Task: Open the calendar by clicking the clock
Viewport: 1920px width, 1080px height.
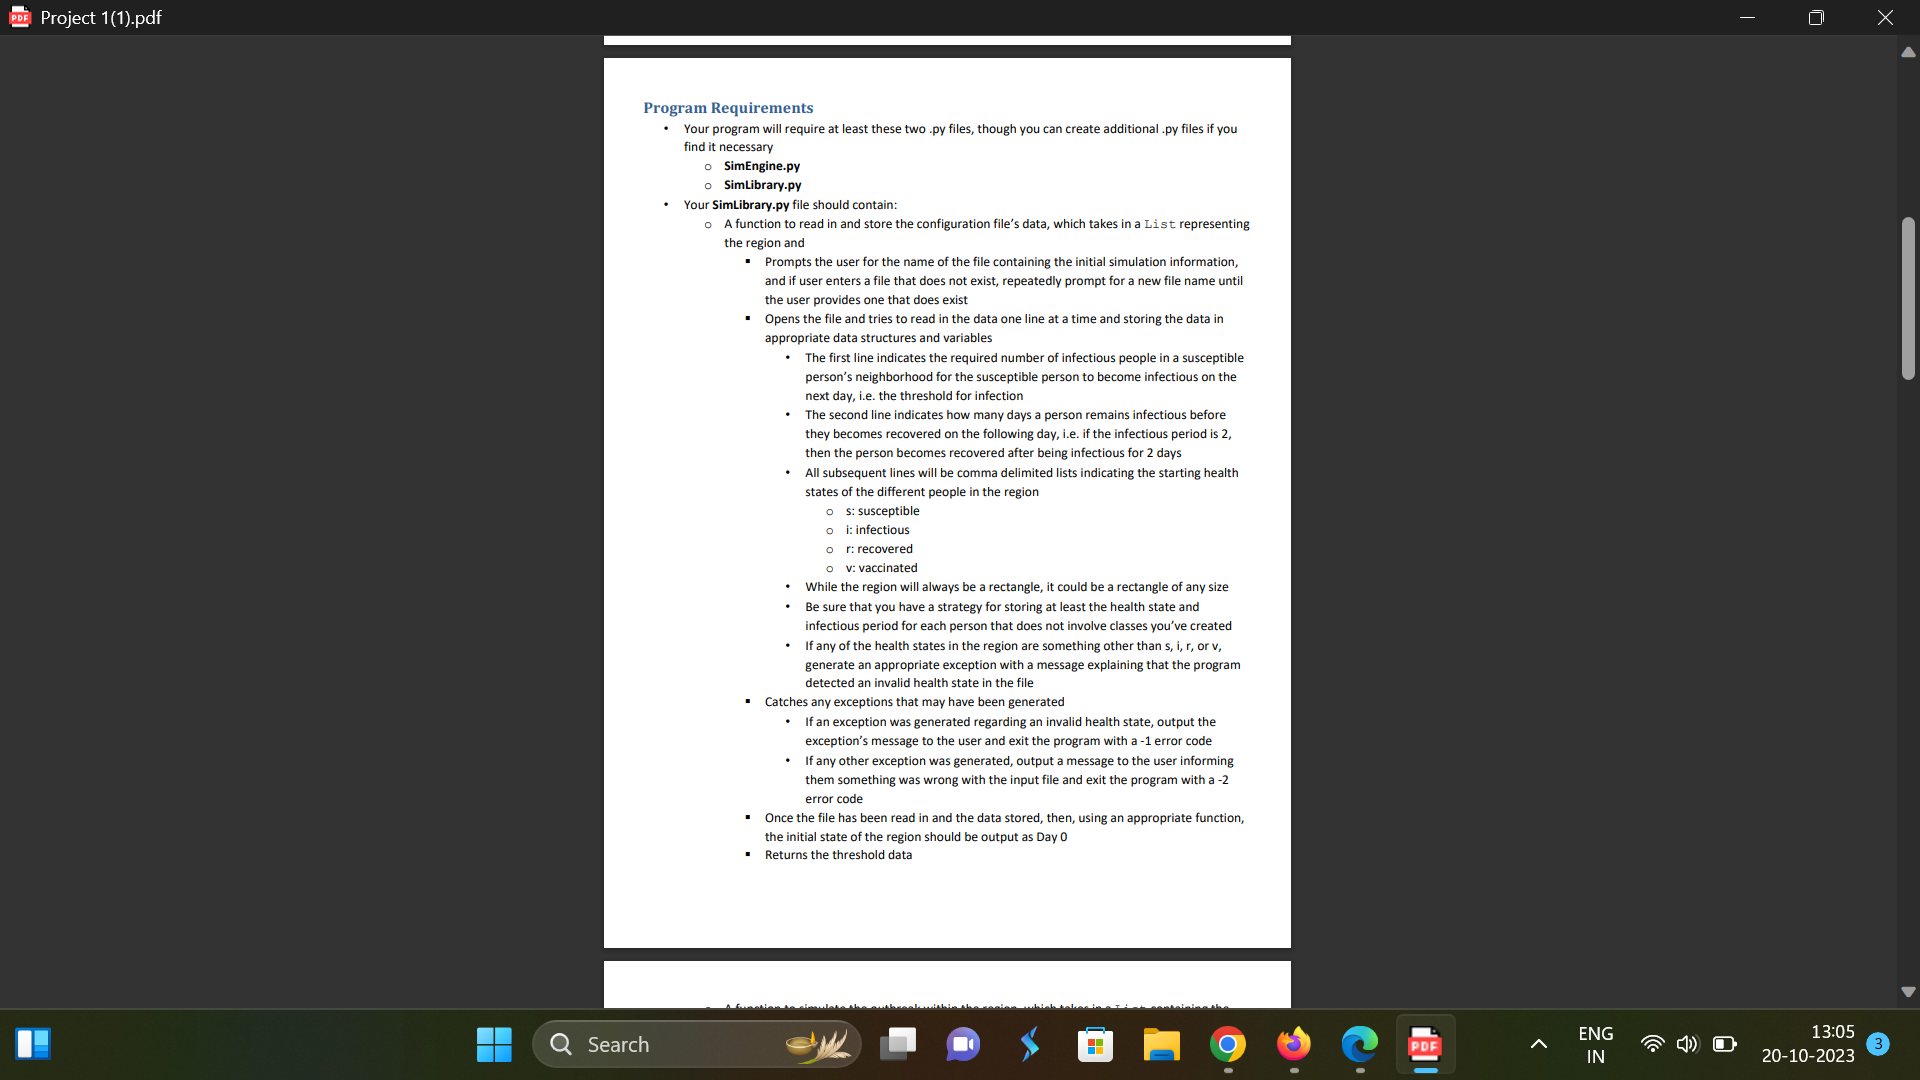Action: 1810,1043
